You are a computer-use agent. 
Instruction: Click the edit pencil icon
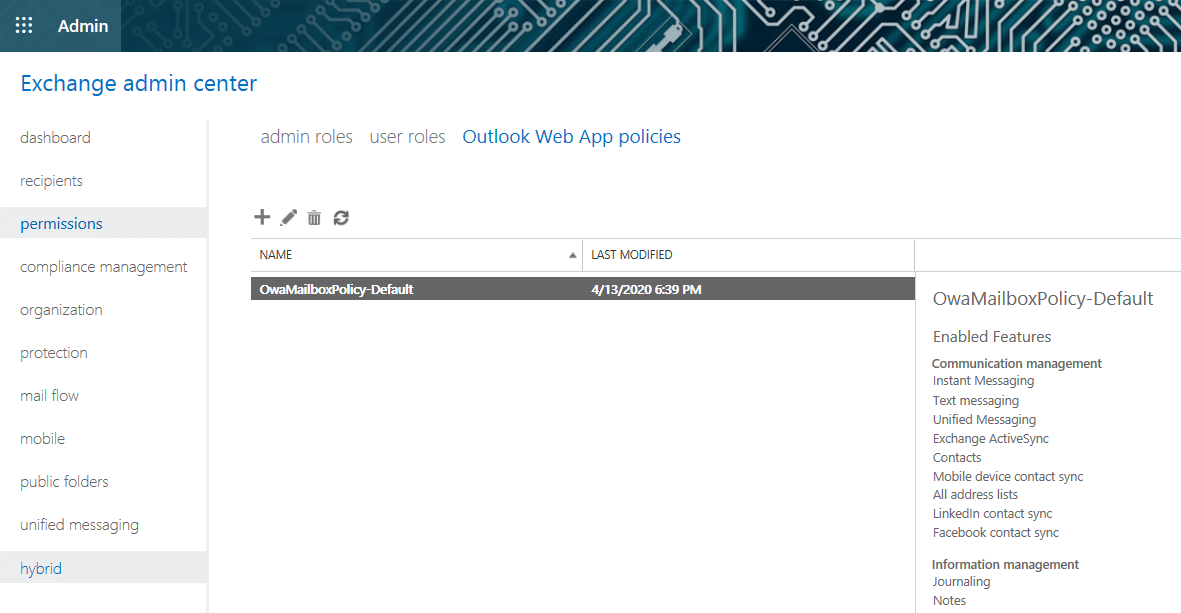288,218
